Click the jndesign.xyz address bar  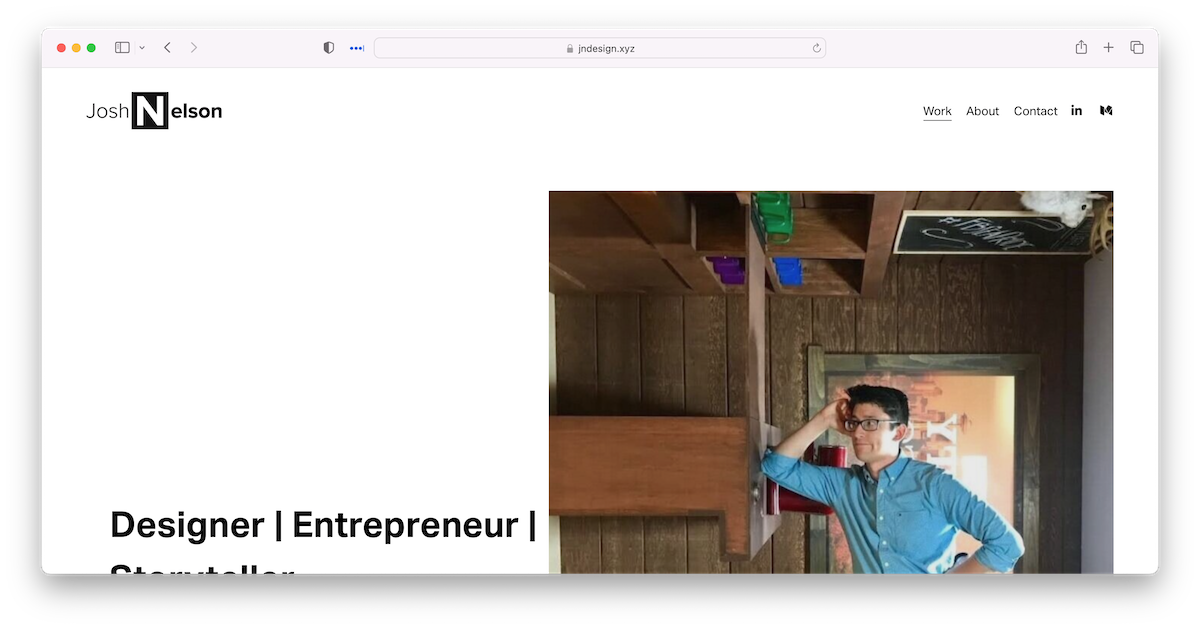pos(600,48)
